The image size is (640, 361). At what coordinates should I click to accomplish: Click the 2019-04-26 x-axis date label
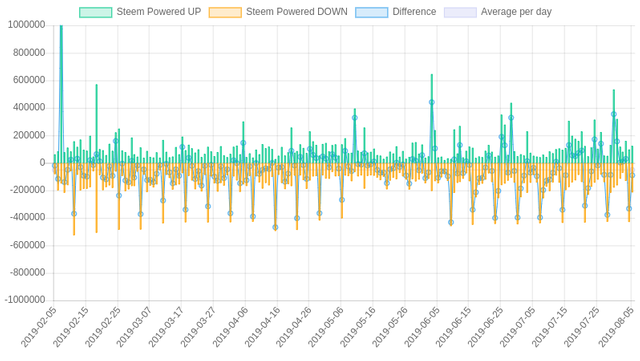point(293,328)
